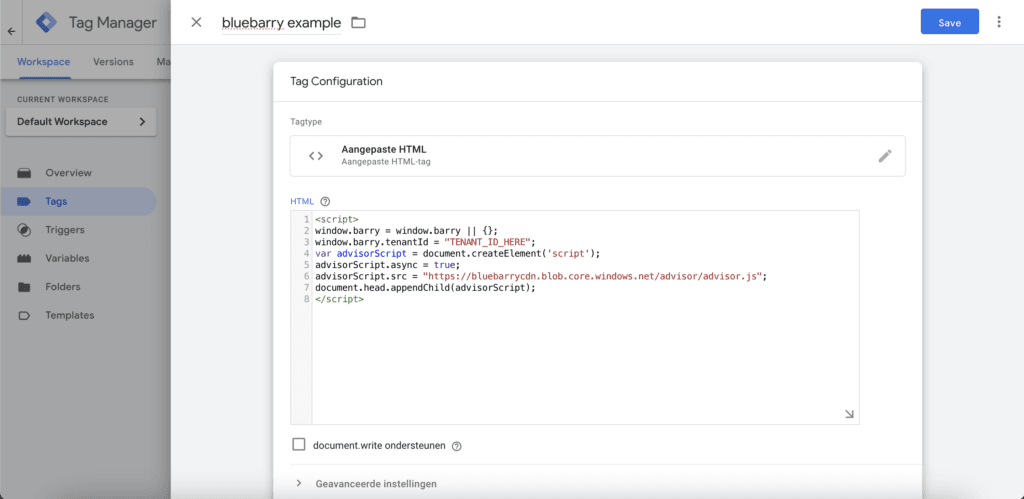Open the folder icon next to tag name
This screenshot has height=499, width=1024.
click(x=359, y=23)
